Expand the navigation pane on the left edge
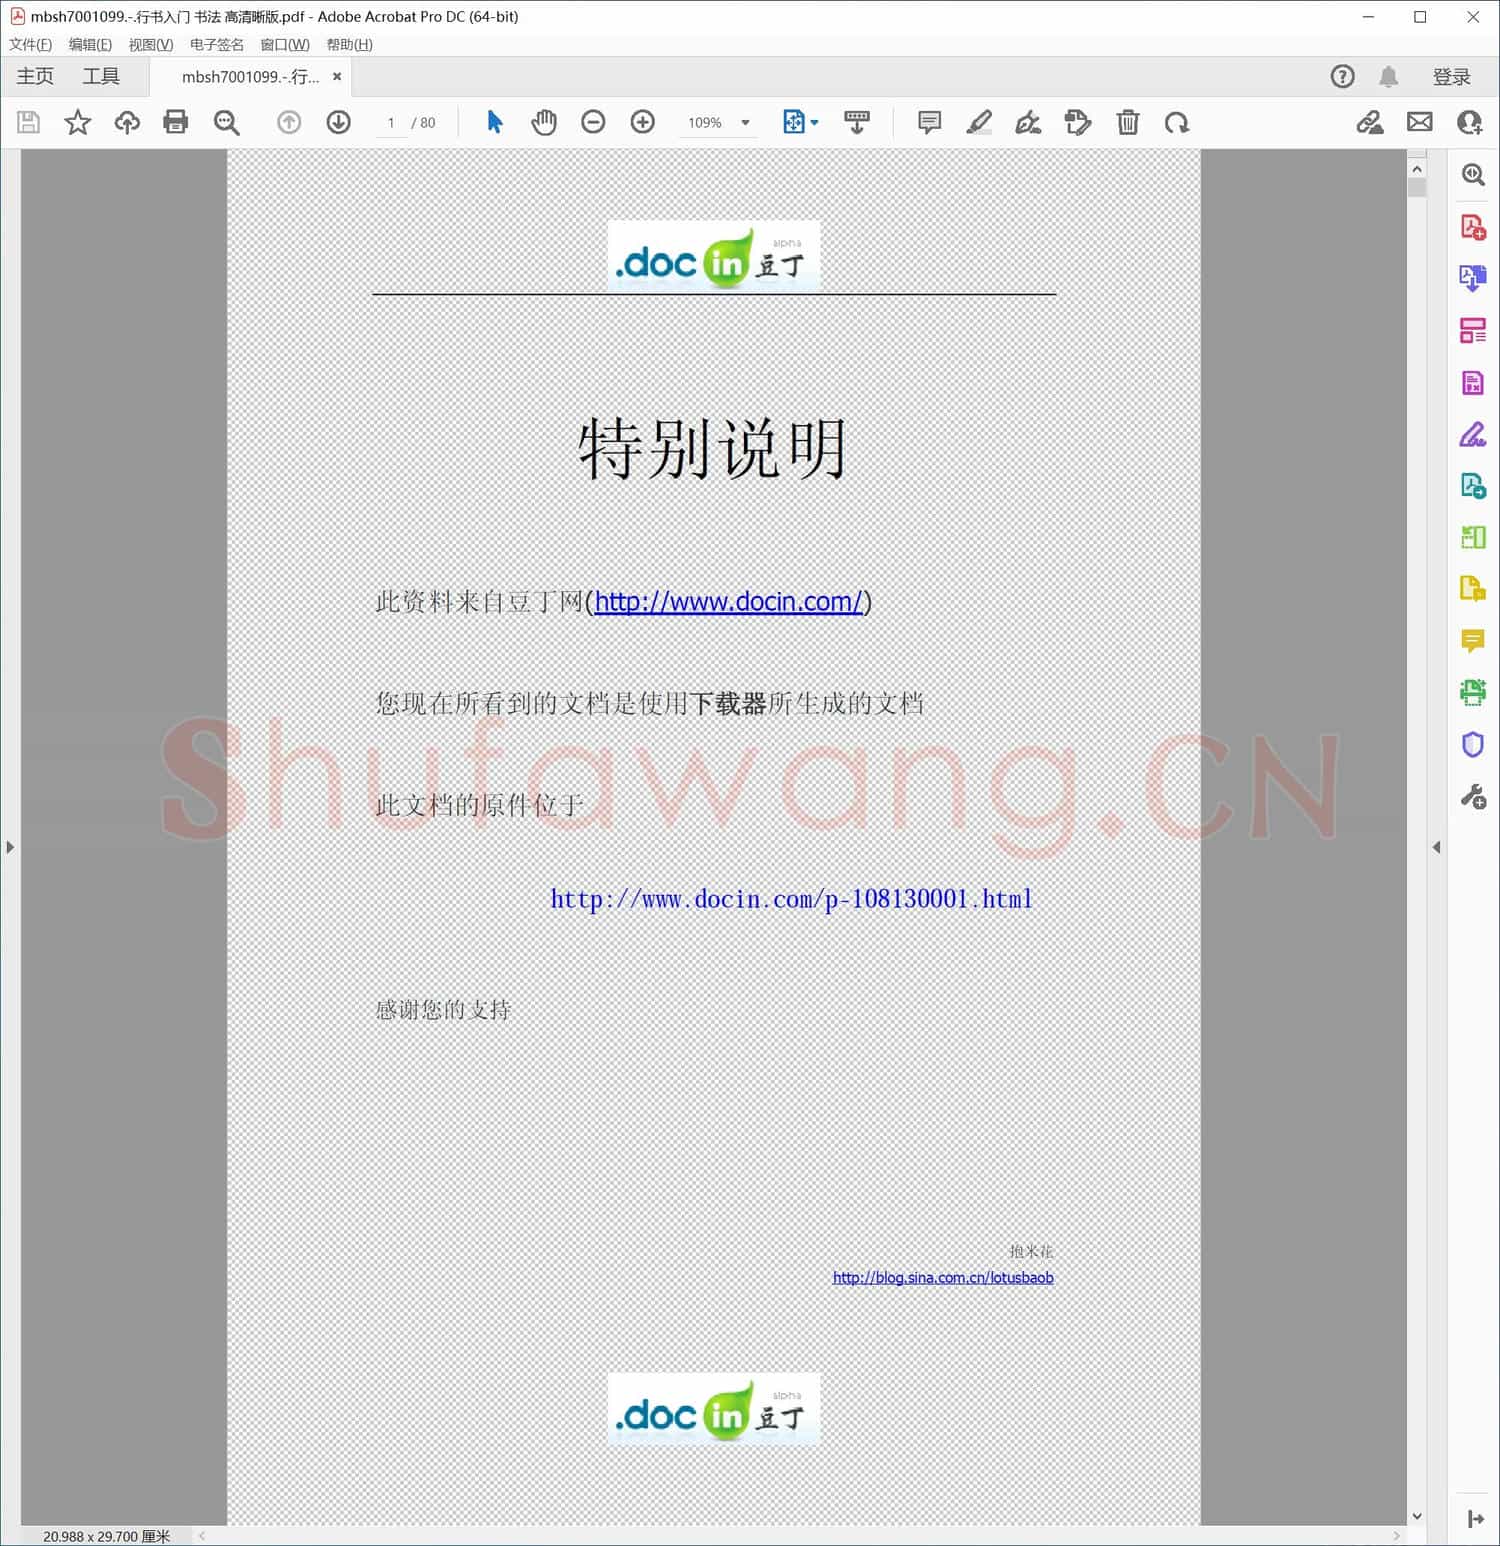The width and height of the screenshot is (1500, 1546). point(10,846)
